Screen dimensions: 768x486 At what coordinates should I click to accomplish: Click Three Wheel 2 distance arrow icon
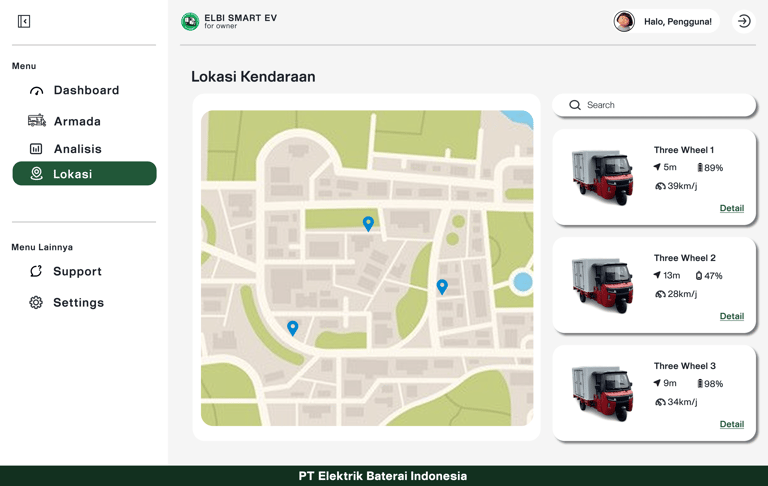tap(657, 275)
